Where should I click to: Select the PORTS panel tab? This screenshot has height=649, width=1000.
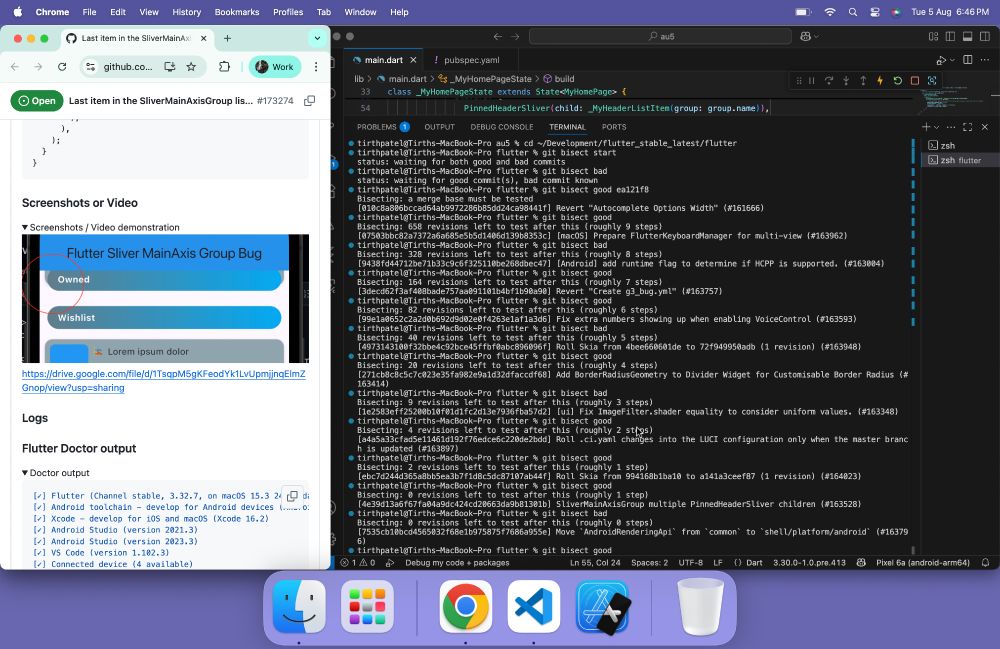614,127
